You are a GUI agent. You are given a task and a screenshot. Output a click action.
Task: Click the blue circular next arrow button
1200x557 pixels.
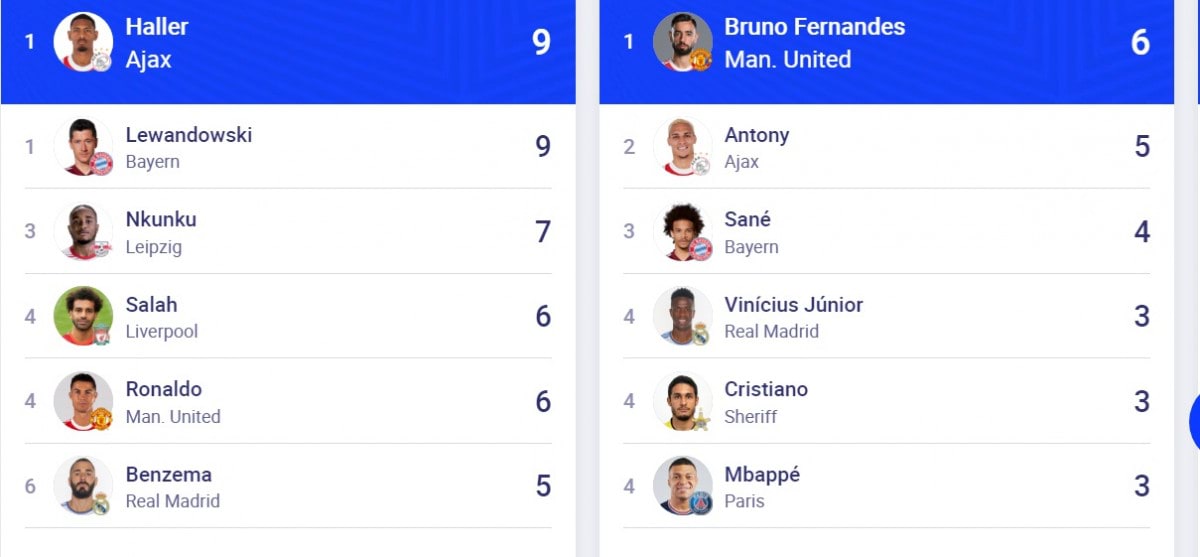click(1194, 422)
